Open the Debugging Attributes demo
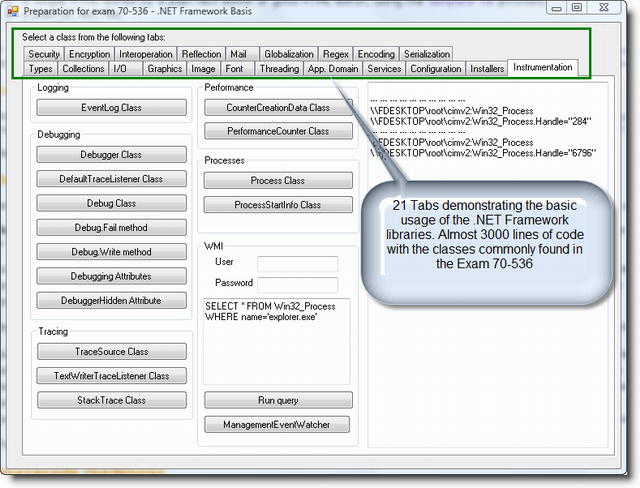The width and height of the screenshot is (640, 488). tap(111, 276)
